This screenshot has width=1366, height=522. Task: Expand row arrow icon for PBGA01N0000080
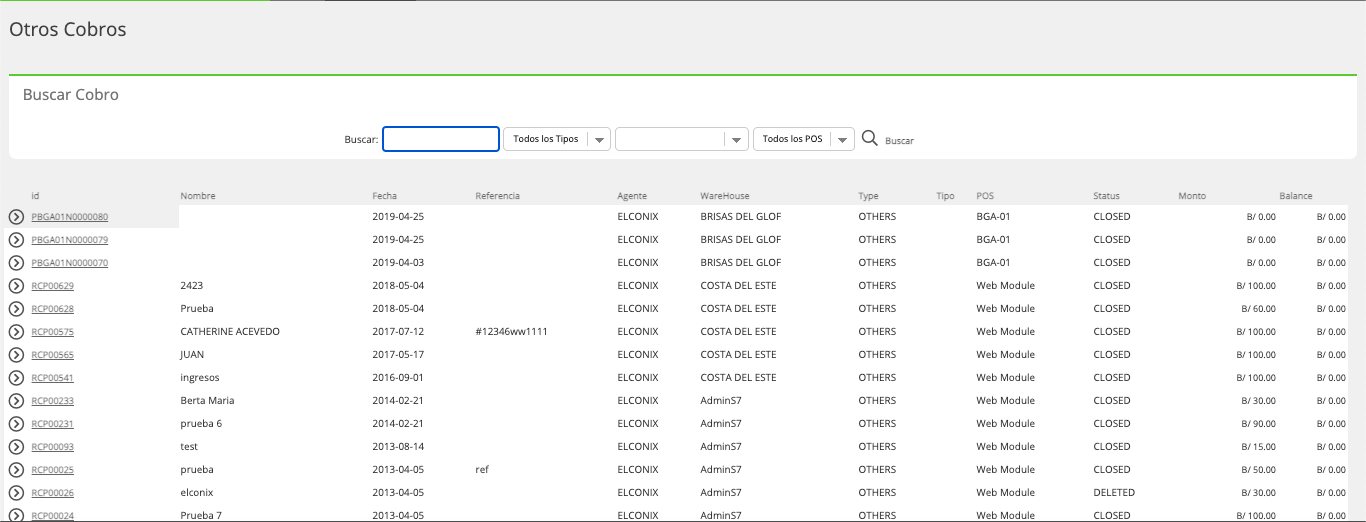[x=16, y=217]
